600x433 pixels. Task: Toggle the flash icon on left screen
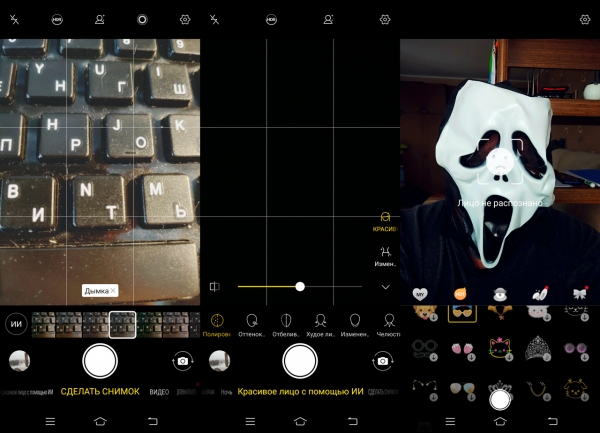[x=15, y=20]
